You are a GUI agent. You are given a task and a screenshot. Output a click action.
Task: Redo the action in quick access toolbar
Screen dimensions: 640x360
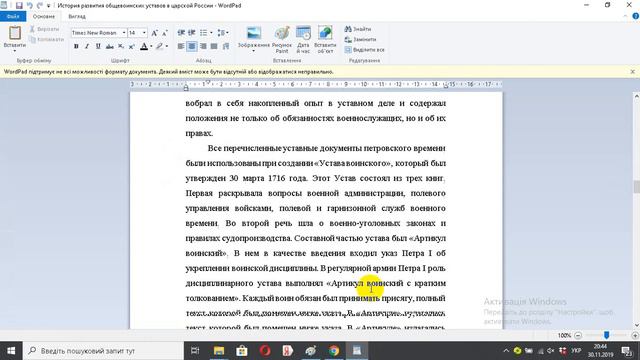coord(40,5)
